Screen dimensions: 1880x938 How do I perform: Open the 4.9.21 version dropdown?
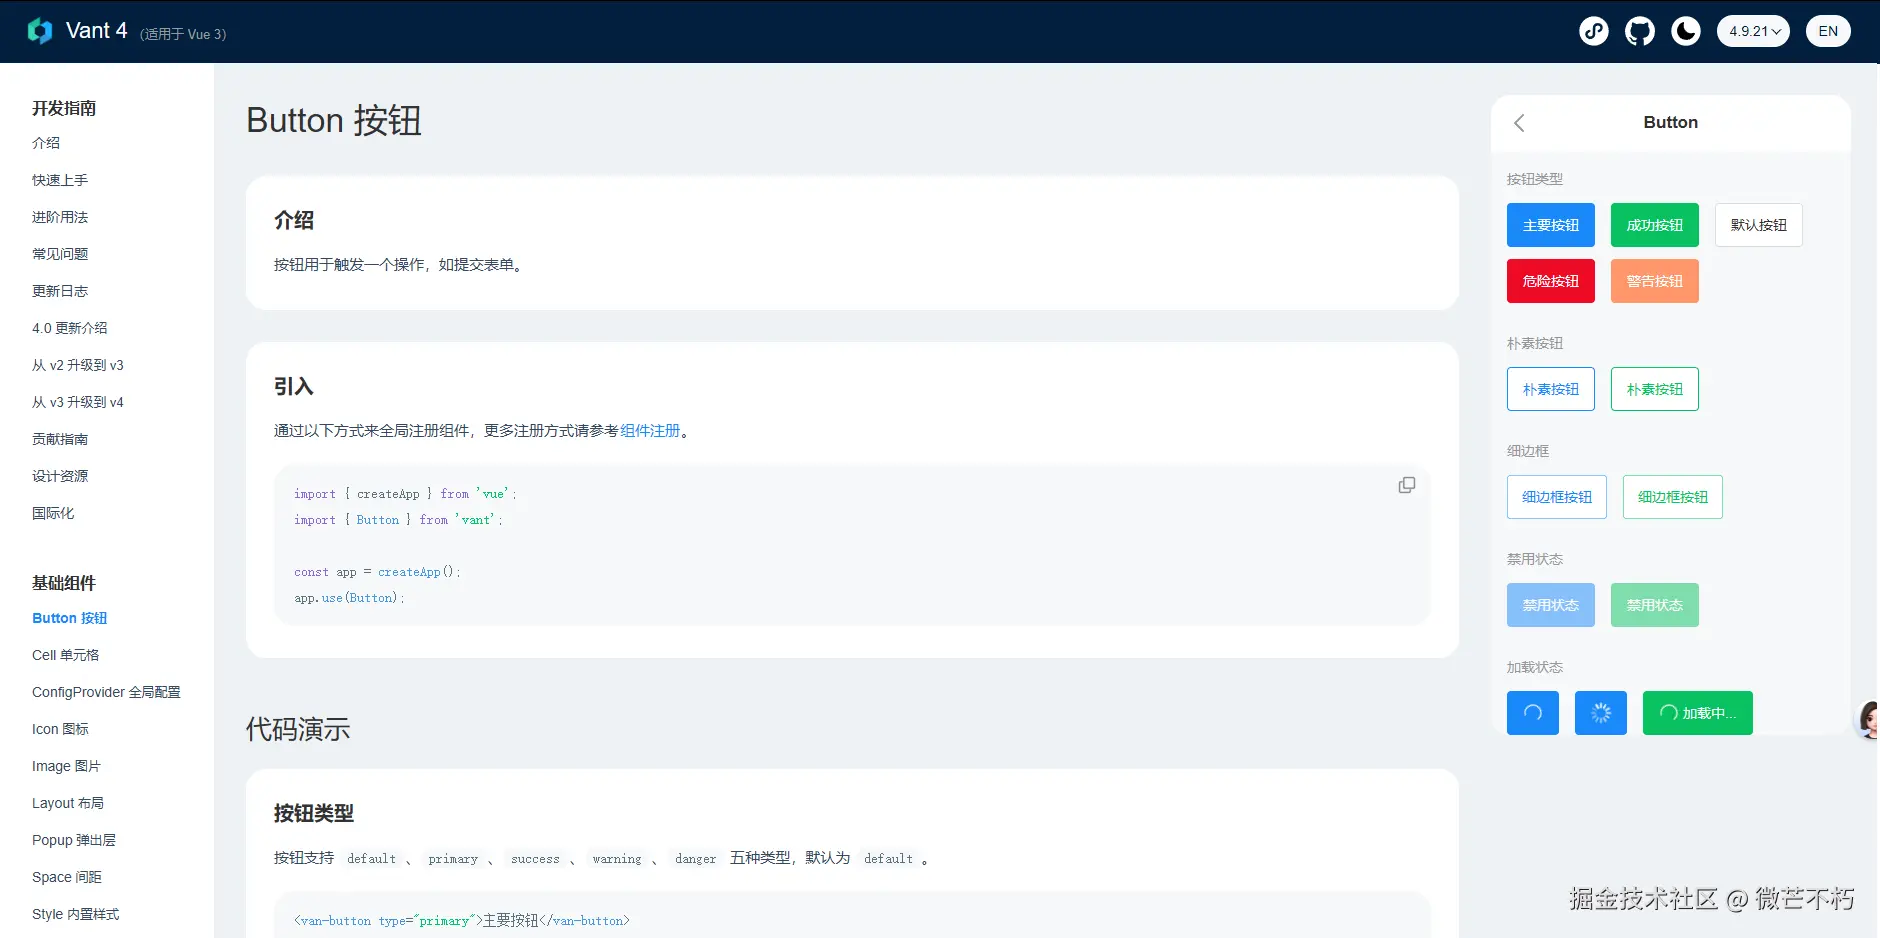(x=1753, y=31)
